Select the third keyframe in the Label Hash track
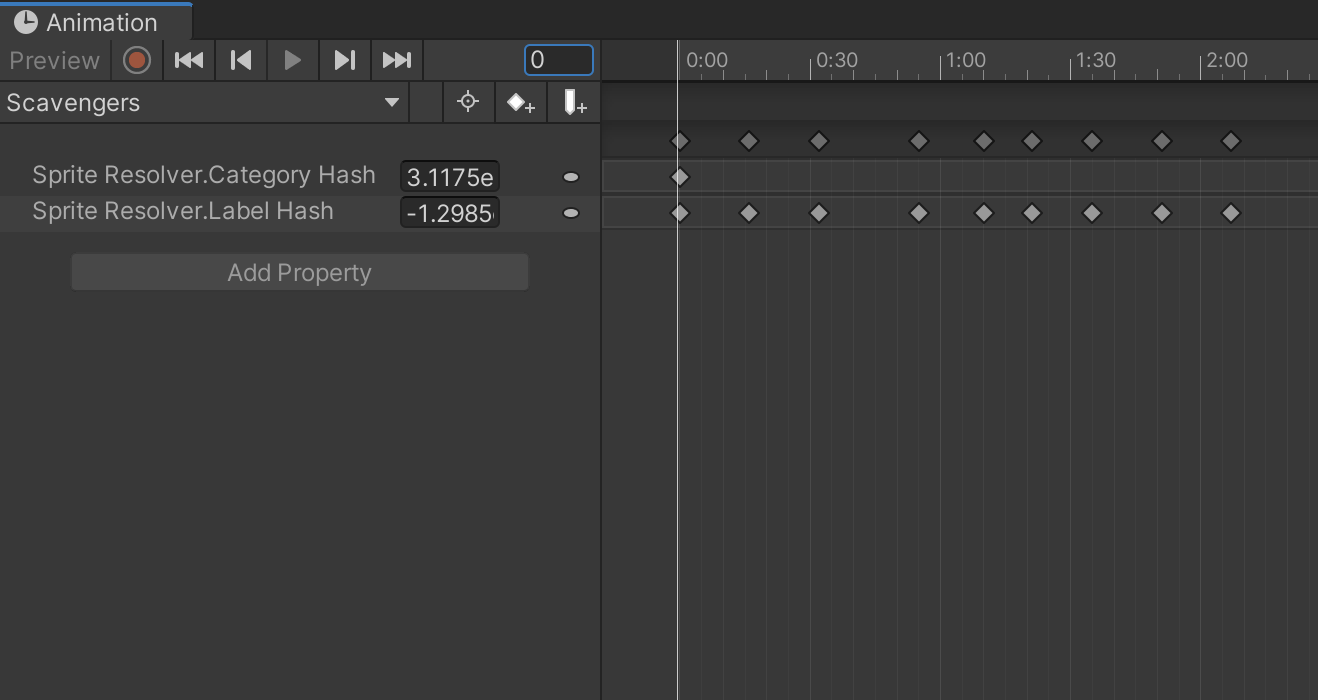This screenshot has width=1318, height=700. point(819,213)
